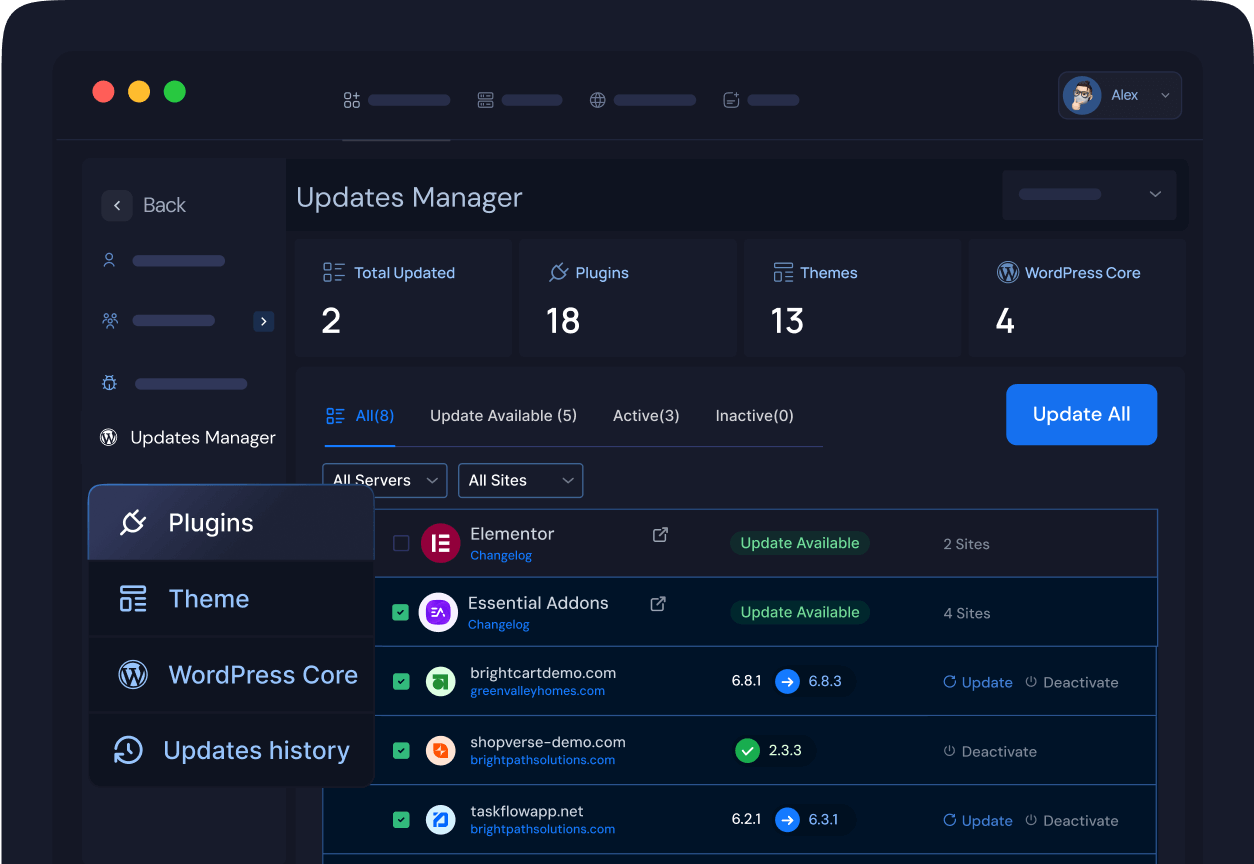Check the Elementor row checkbox

[x=401, y=543]
